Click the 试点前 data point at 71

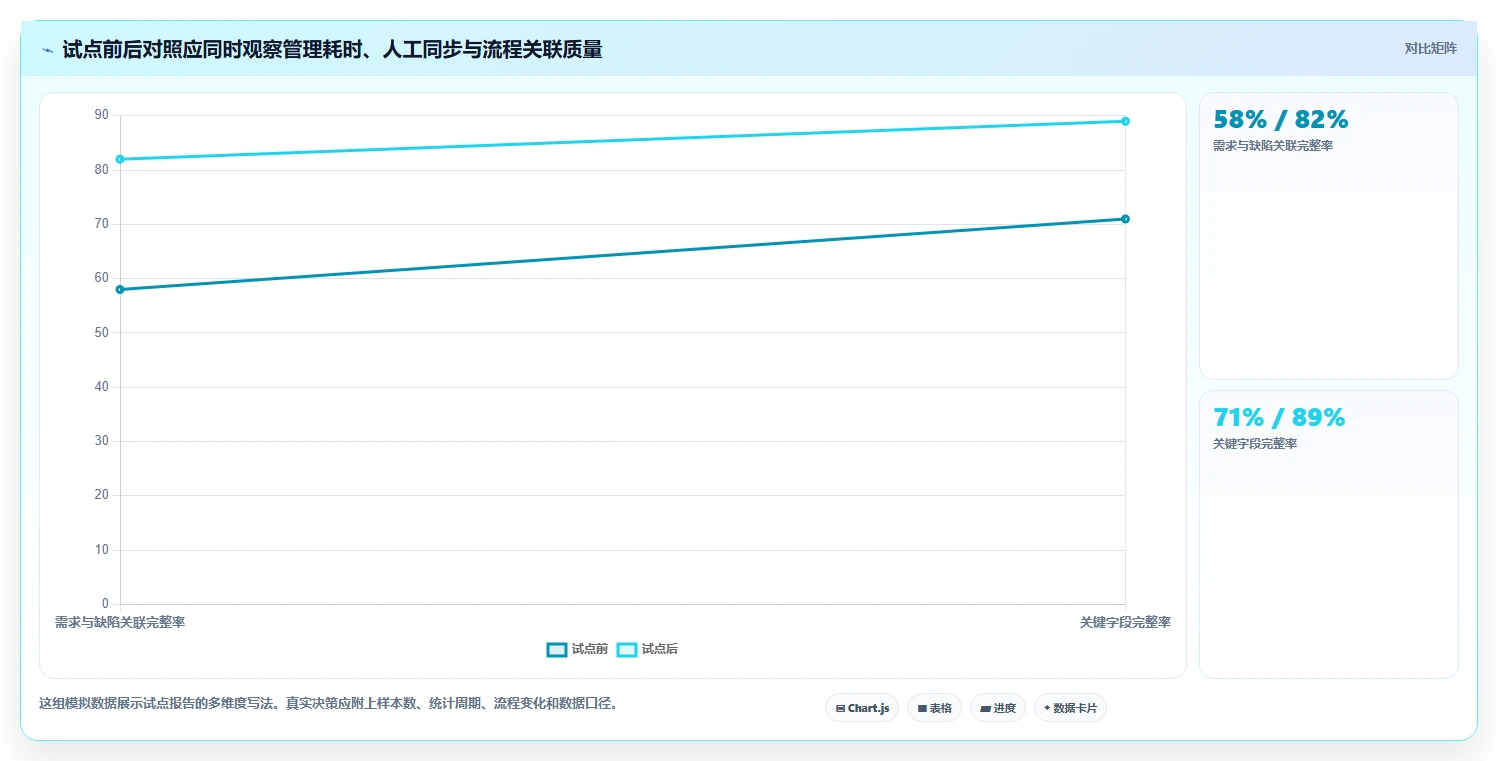(1125, 219)
